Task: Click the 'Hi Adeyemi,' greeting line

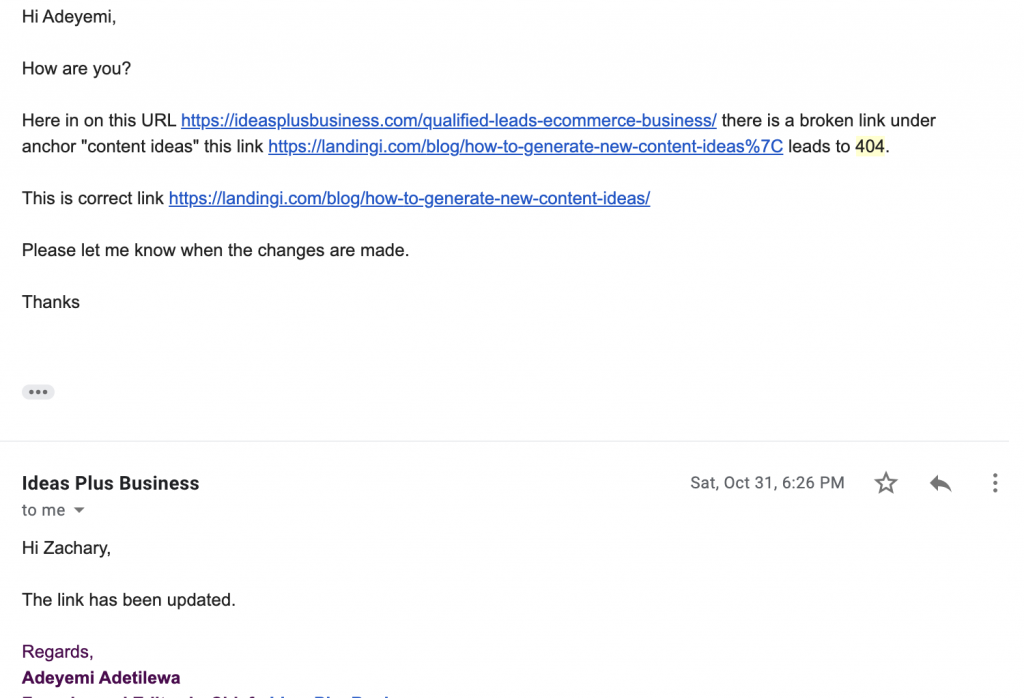Action: pos(69,16)
